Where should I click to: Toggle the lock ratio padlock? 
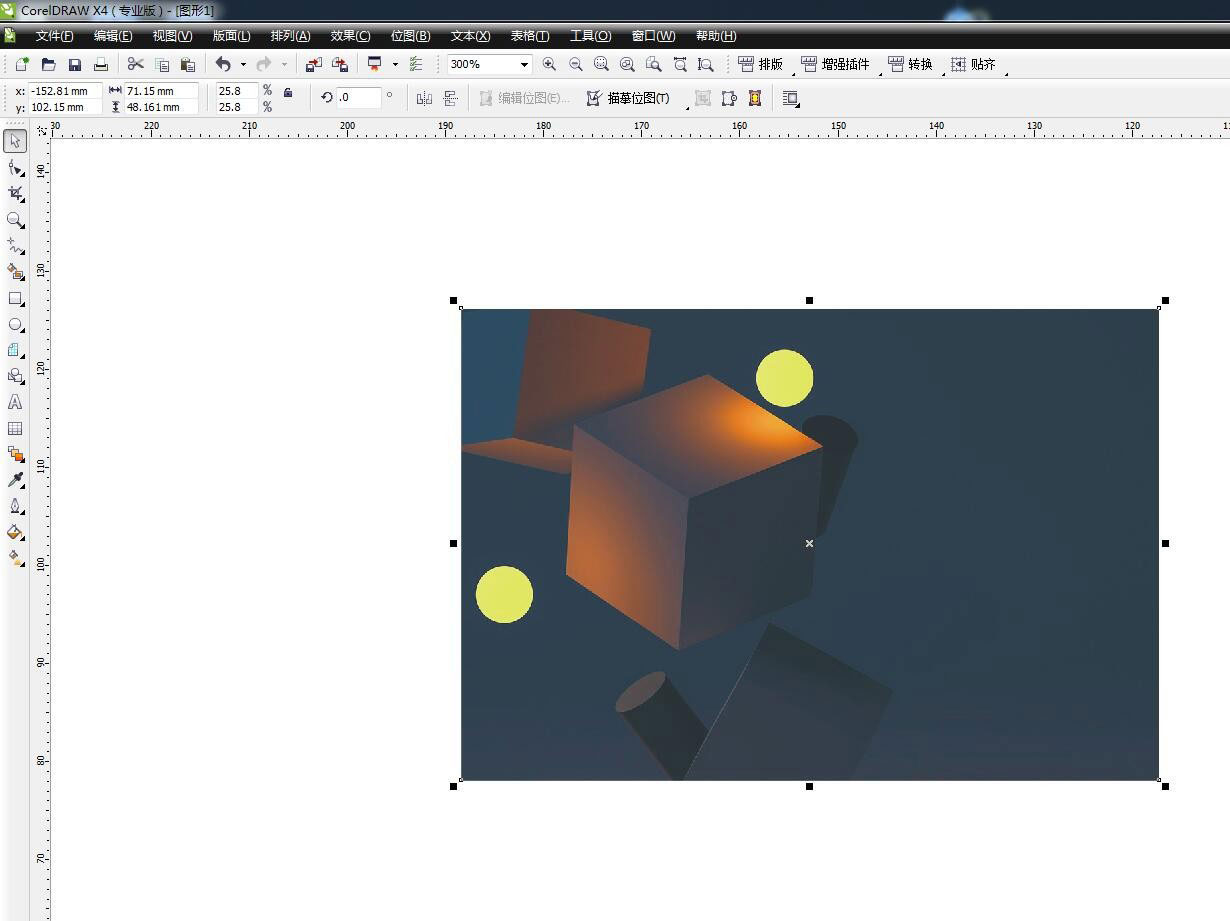point(288,93)
